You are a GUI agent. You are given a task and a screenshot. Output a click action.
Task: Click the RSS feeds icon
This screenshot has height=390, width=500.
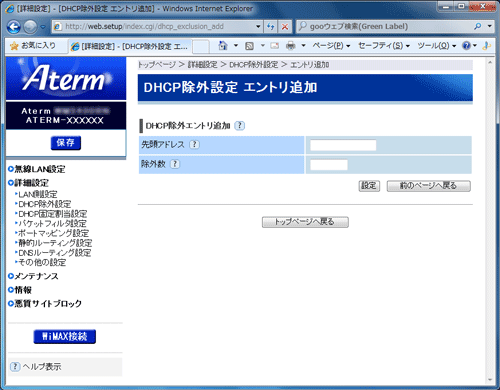coord(249,46)
